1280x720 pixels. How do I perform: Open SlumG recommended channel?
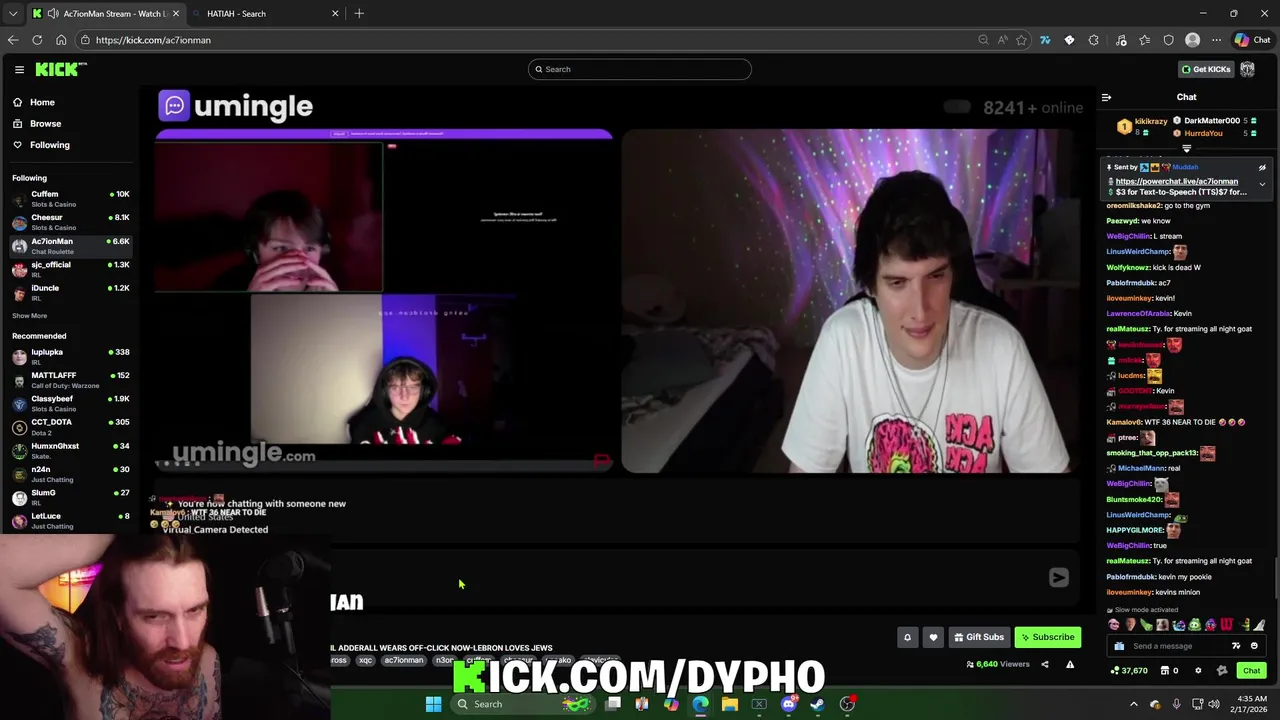pos(70,497)
